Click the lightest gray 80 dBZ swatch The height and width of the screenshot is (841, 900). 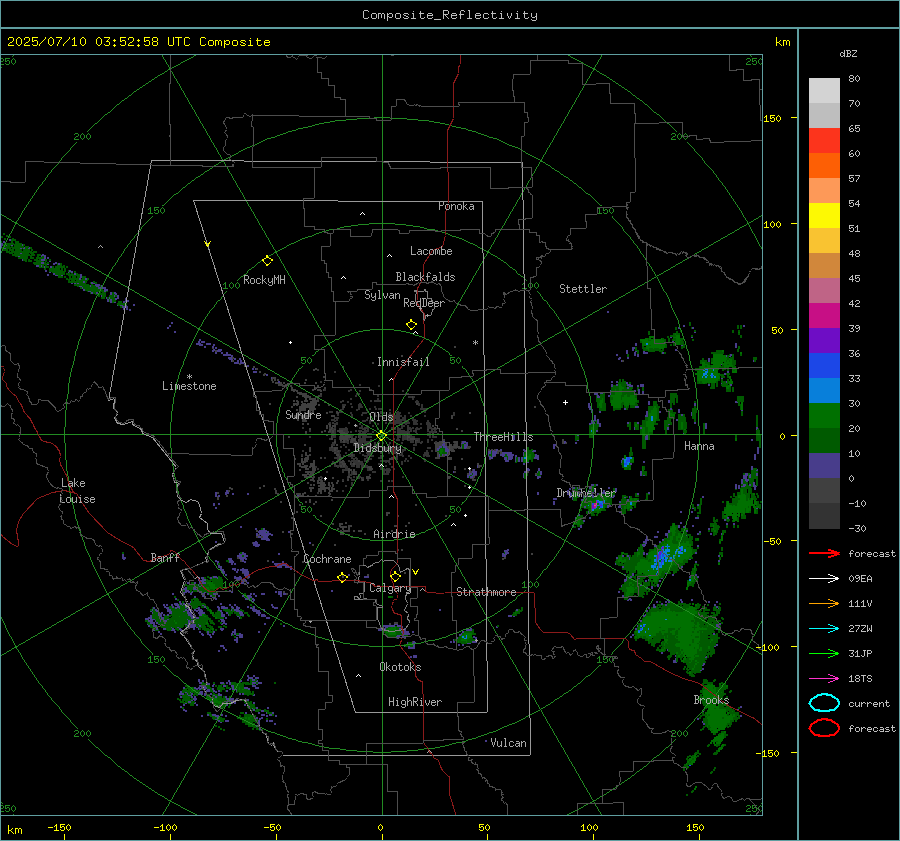click(x=824, y=91)
